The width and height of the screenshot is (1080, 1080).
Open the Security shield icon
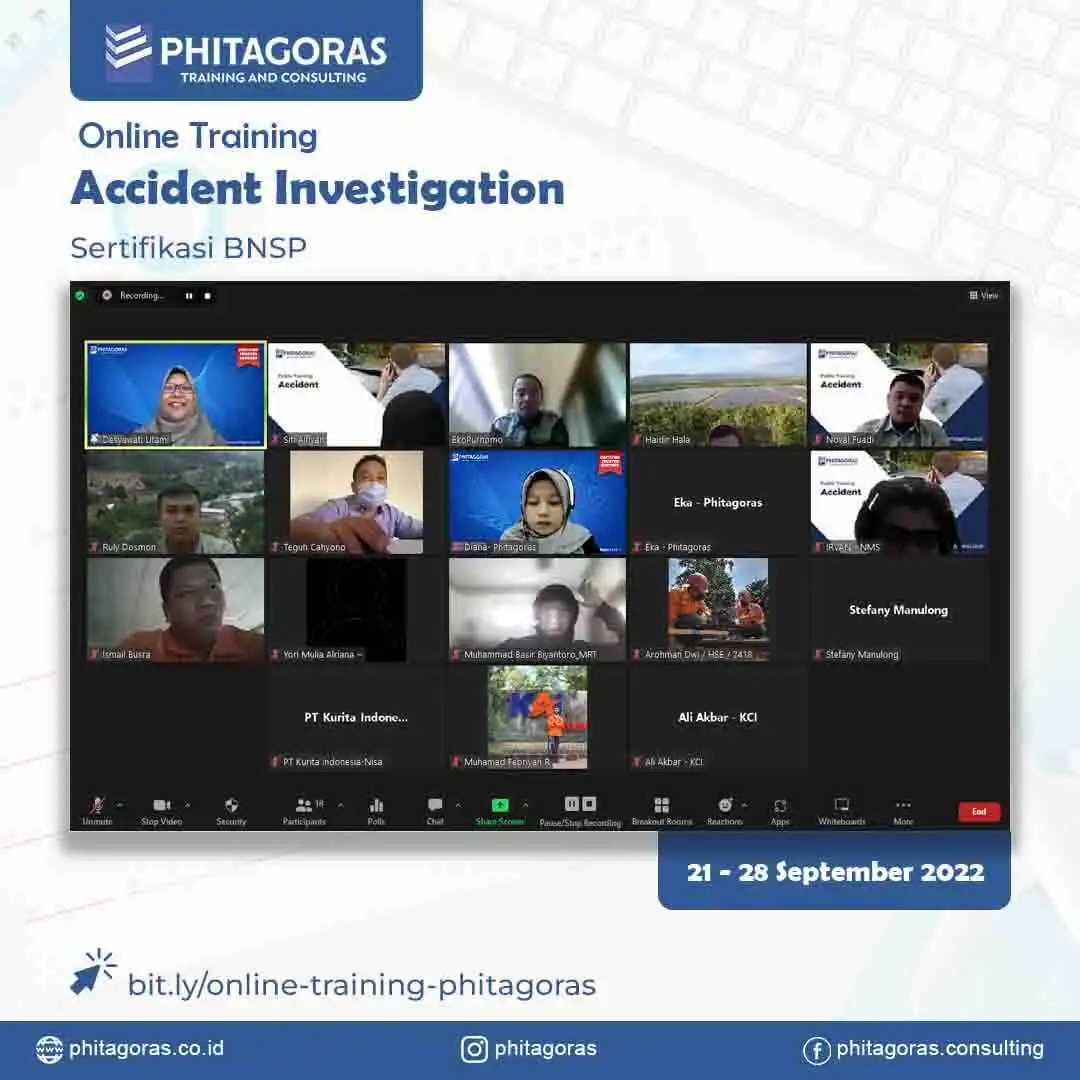[x=231, y=804]
